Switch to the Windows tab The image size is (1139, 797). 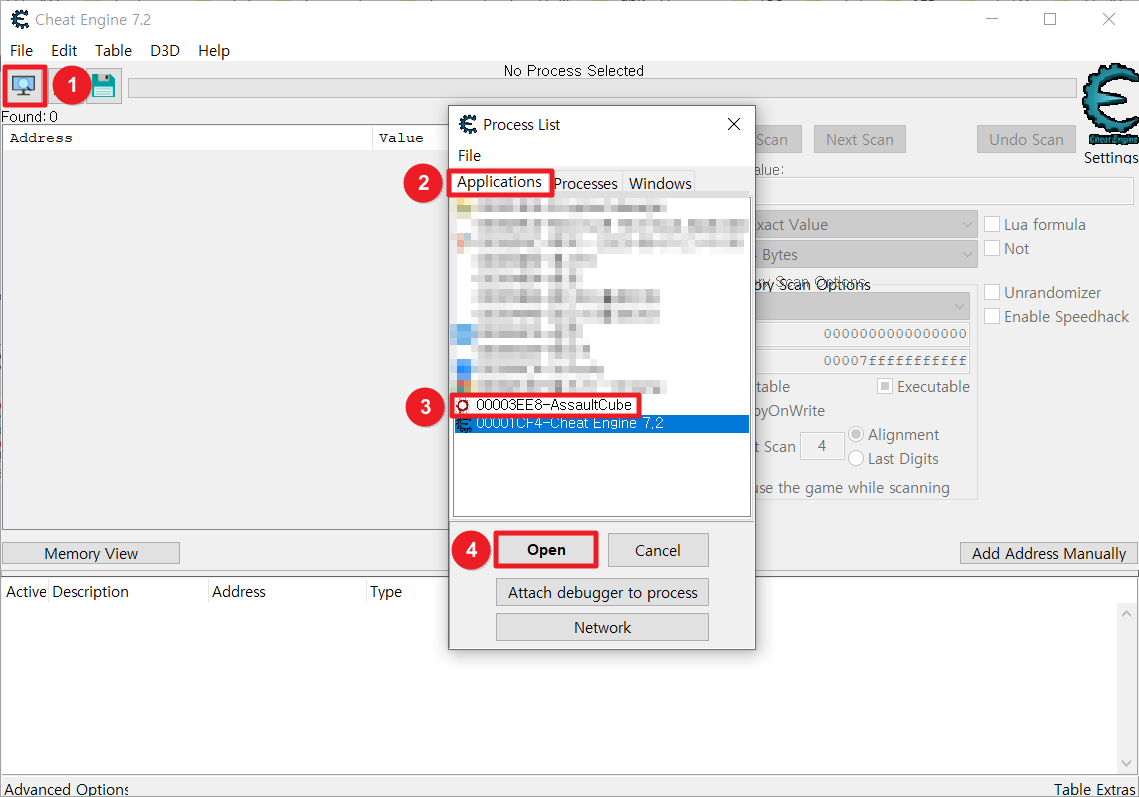coord(660,183)
